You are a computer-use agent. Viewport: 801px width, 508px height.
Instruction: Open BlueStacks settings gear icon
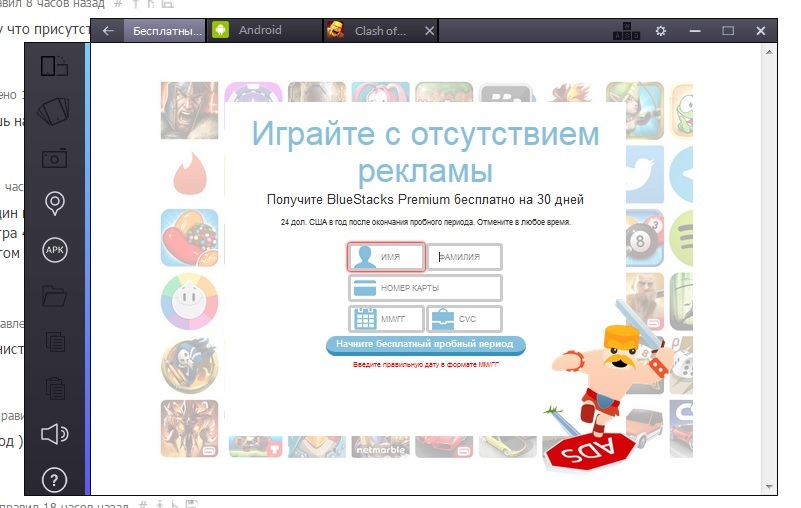click(660, 31)
